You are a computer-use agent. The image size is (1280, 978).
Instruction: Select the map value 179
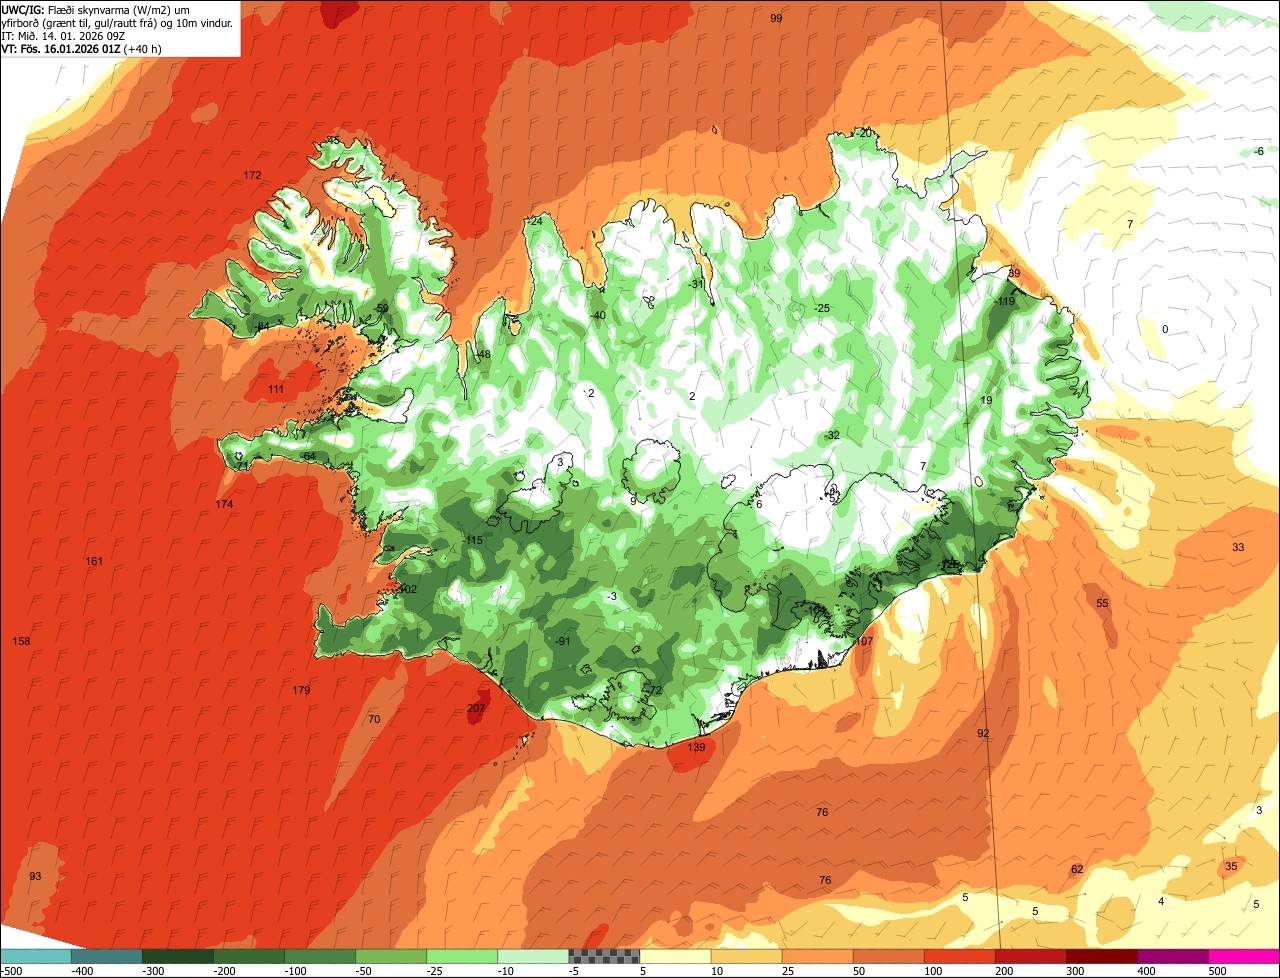301,690
